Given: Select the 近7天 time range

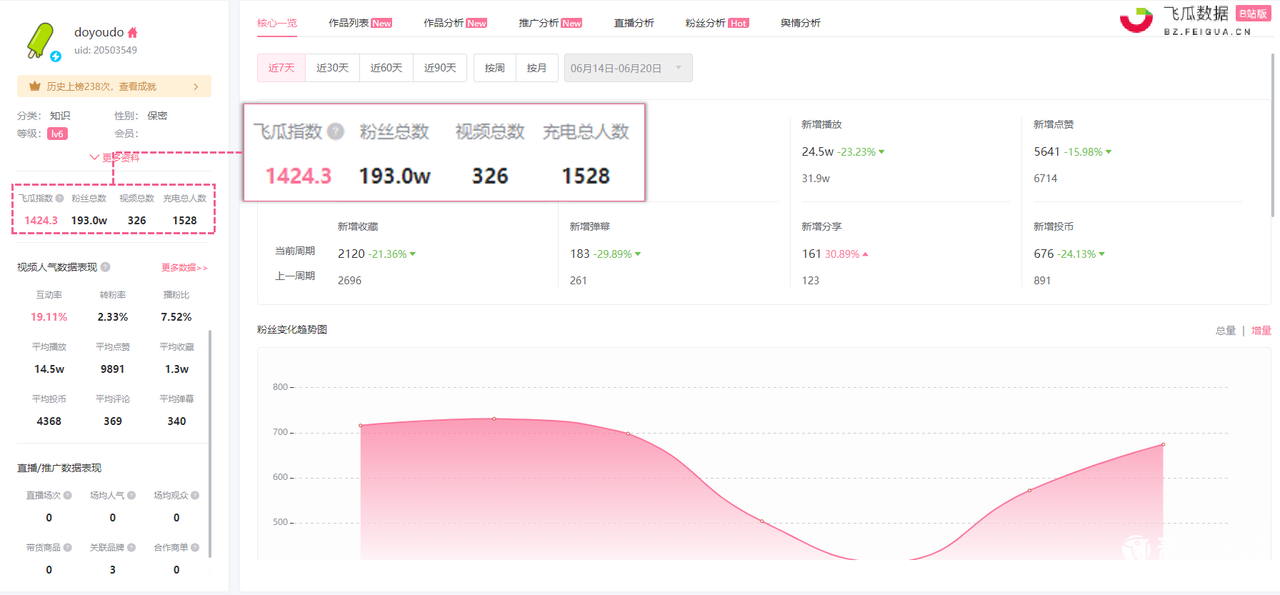Looking at the screenshot, I should (x=281, y=68).
